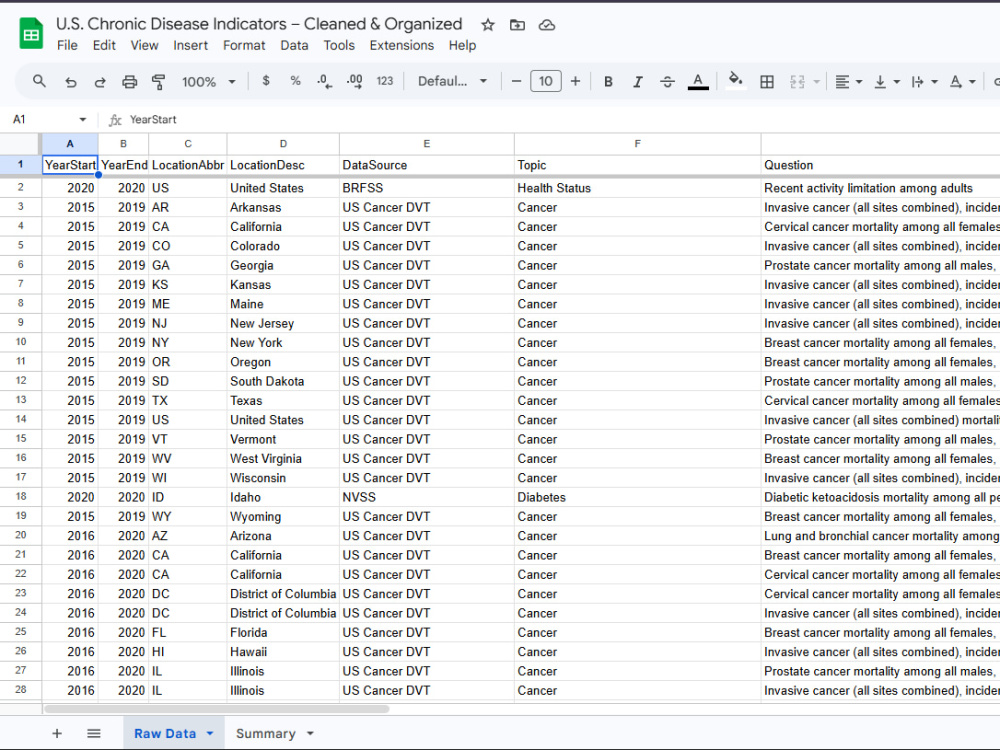
Task: Open the Extensions menu
Action: pos(401,45)
